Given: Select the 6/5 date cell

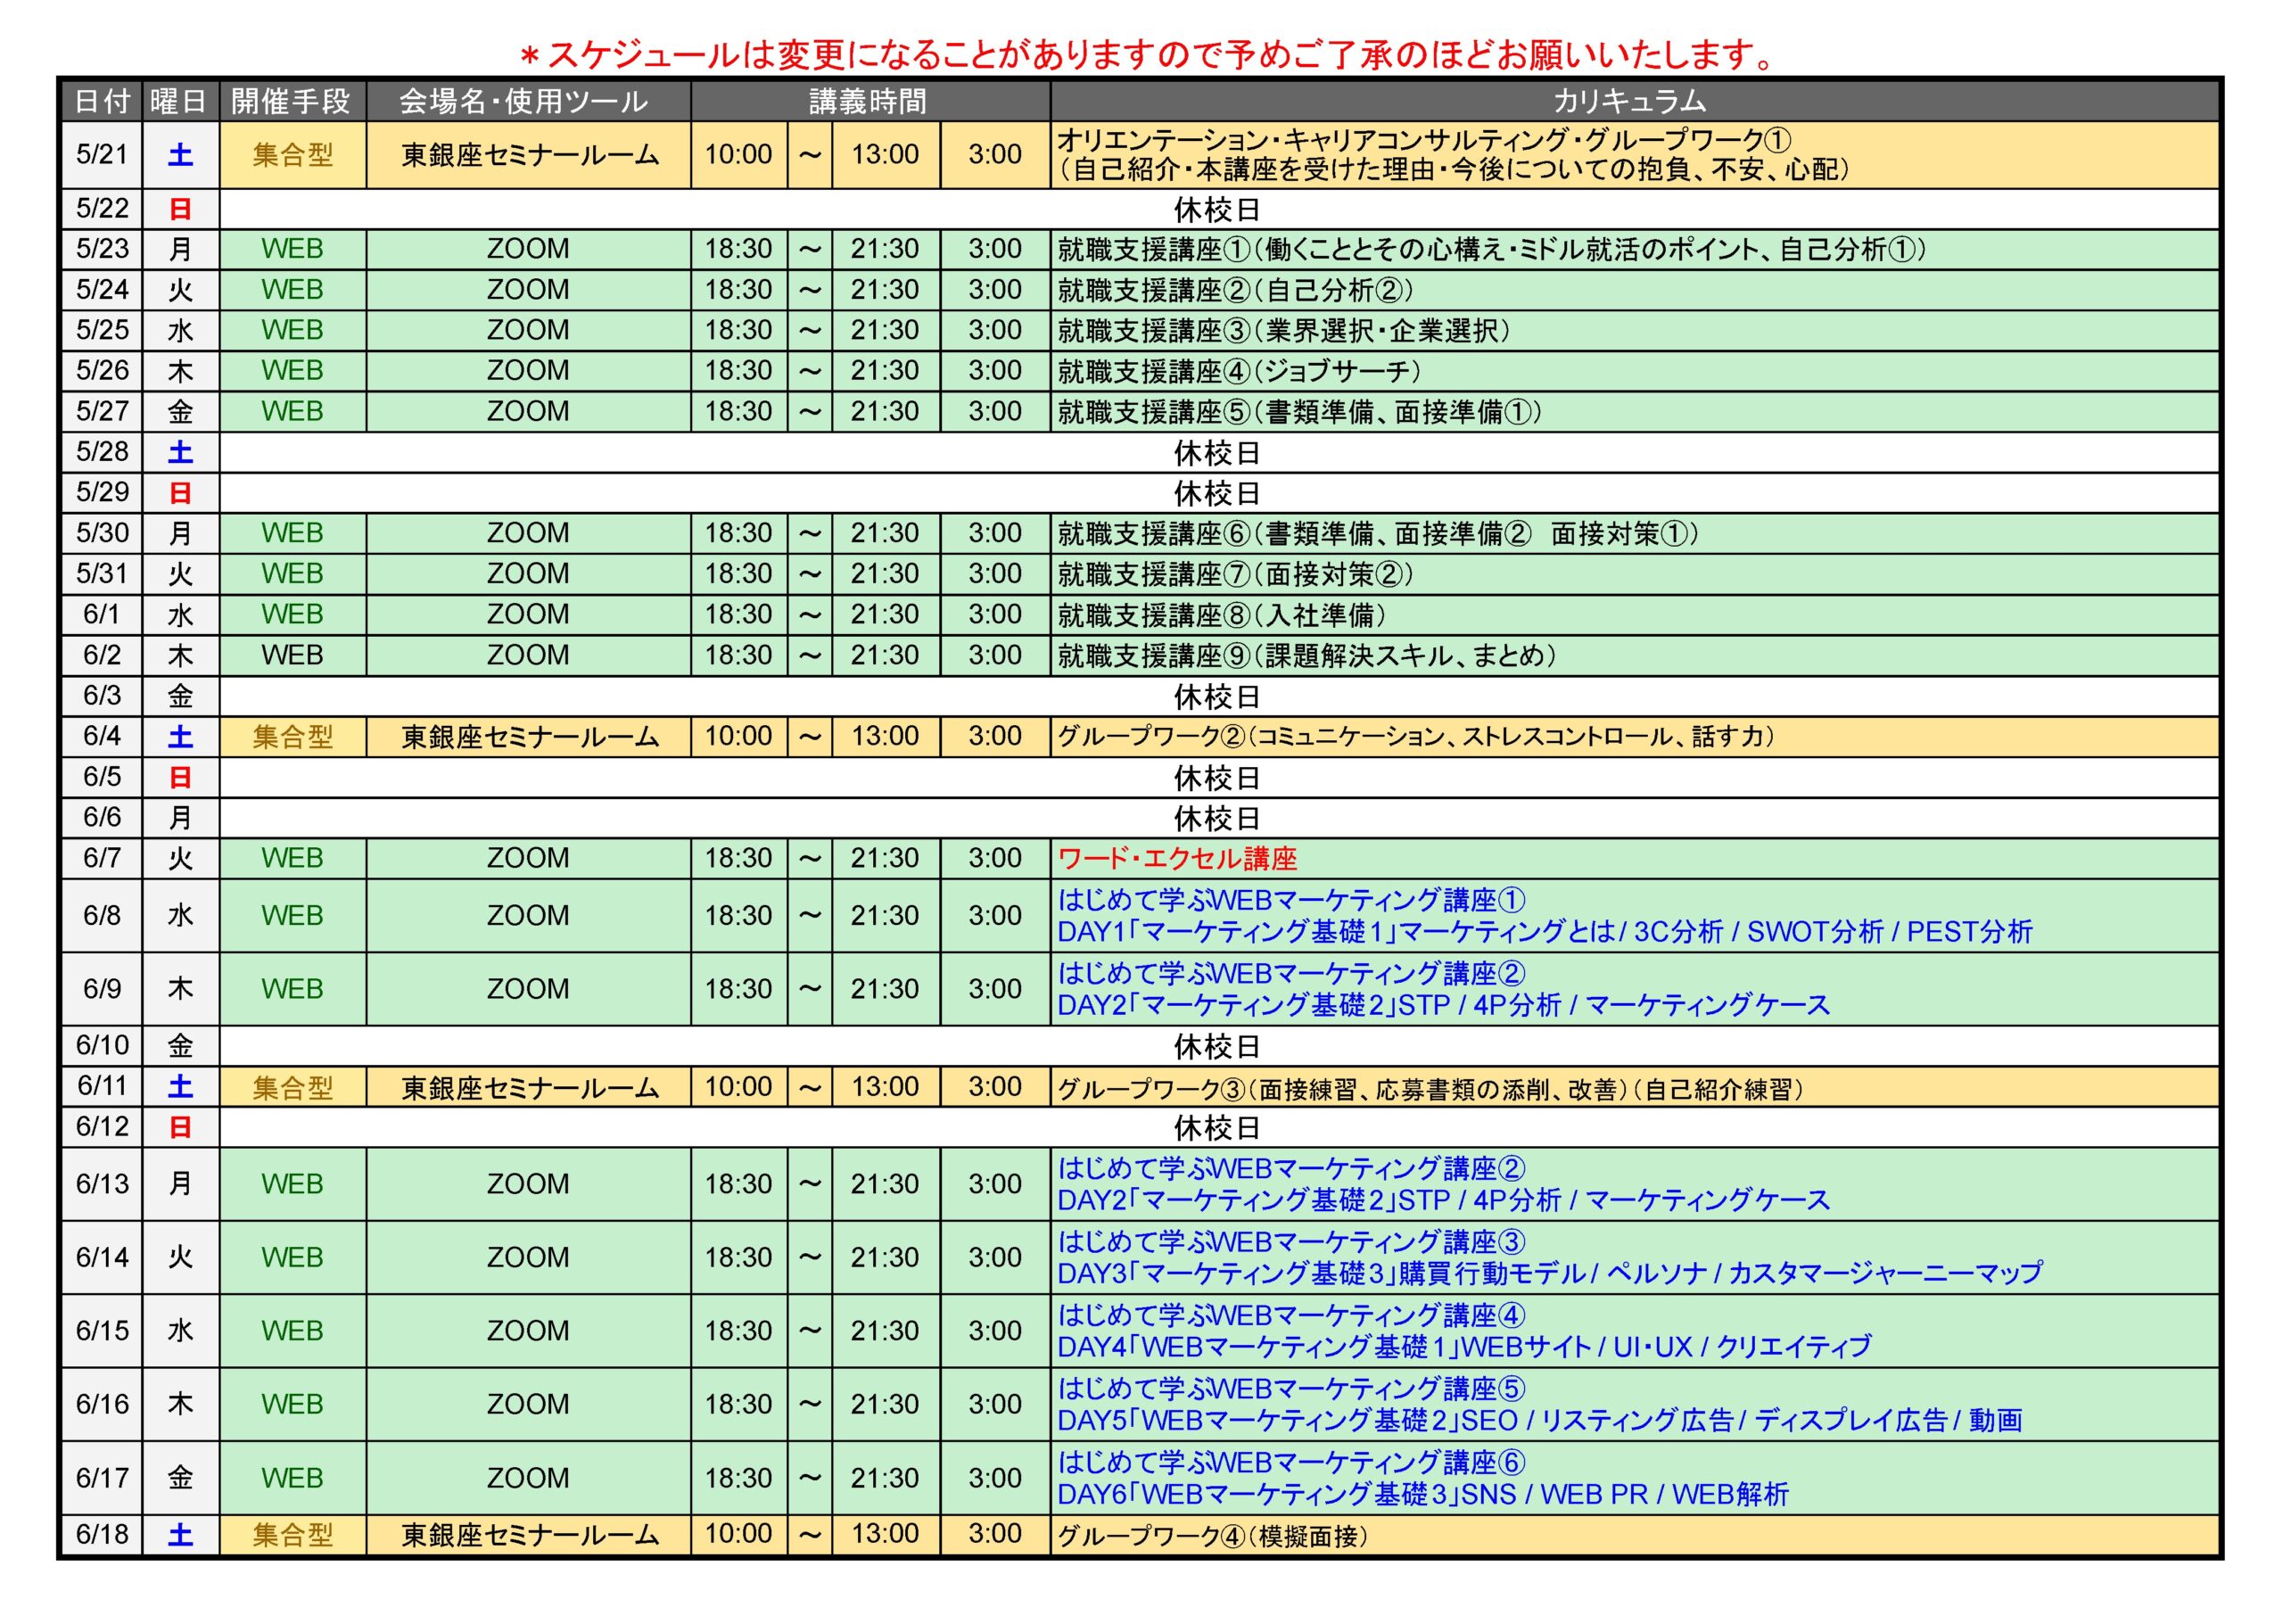Looking at the screenshot, I should [102, 777].
